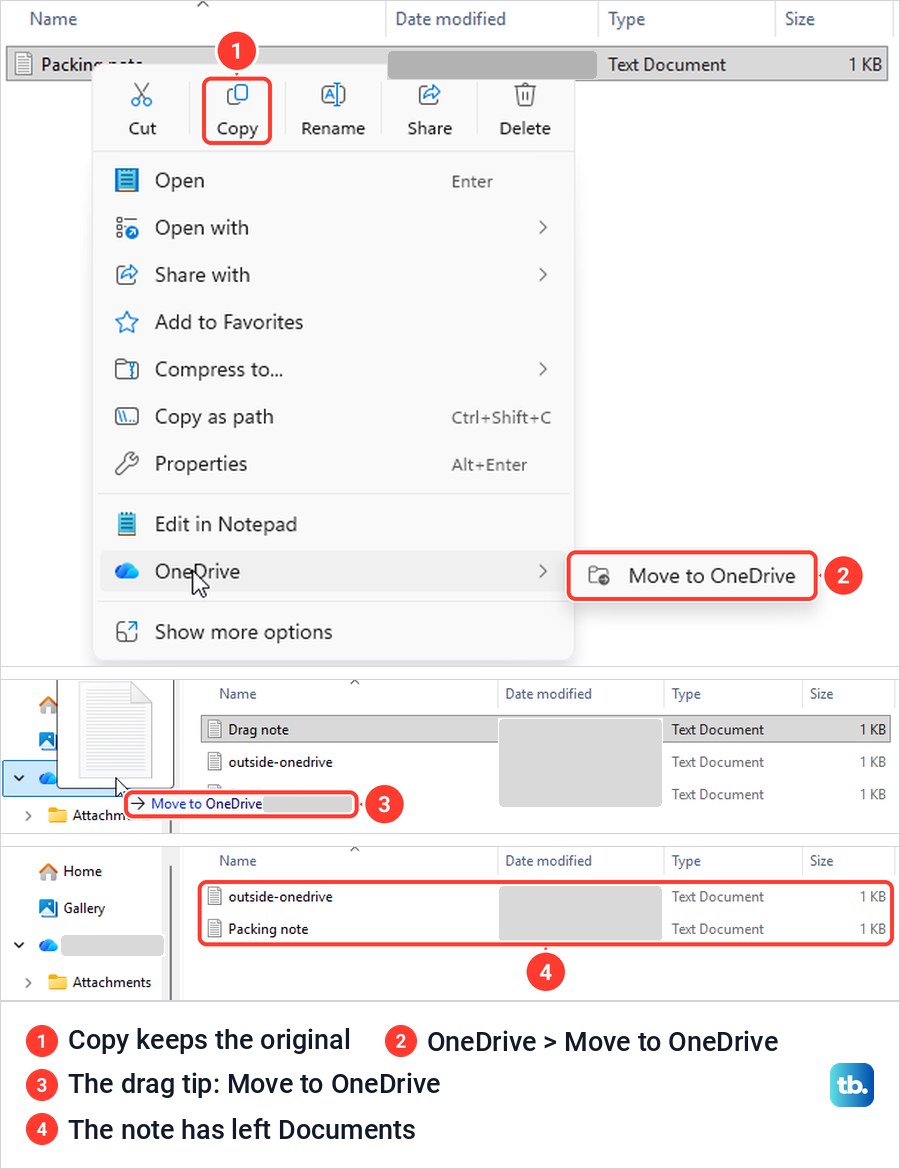
Task: Expand the Attachments folder chevron under Gallery
Action: click(28, 983)
